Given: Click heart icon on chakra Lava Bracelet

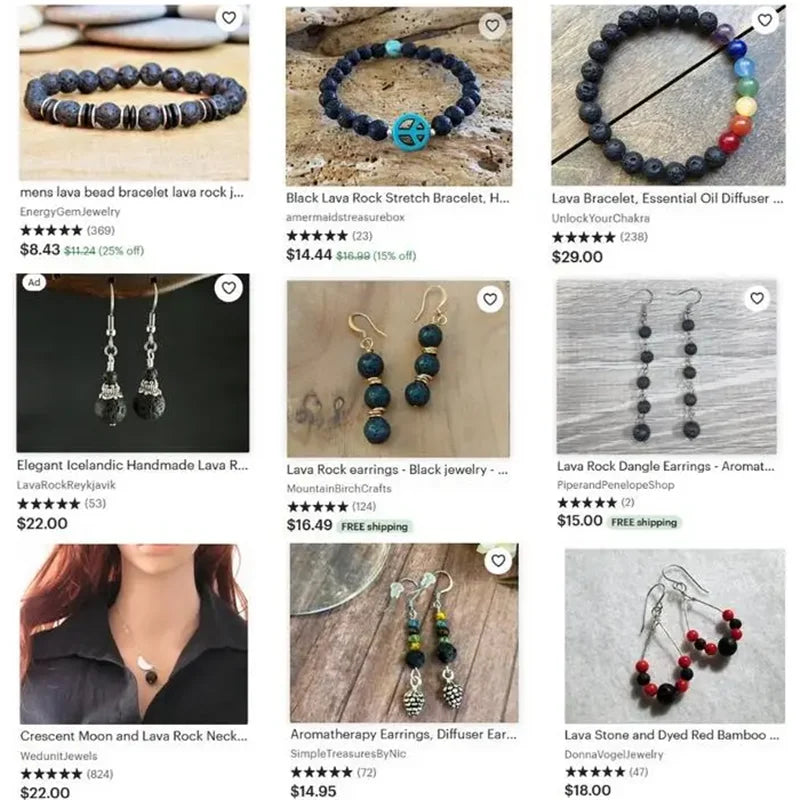Looking at the screenshot, I should click(x=764, y=20).
